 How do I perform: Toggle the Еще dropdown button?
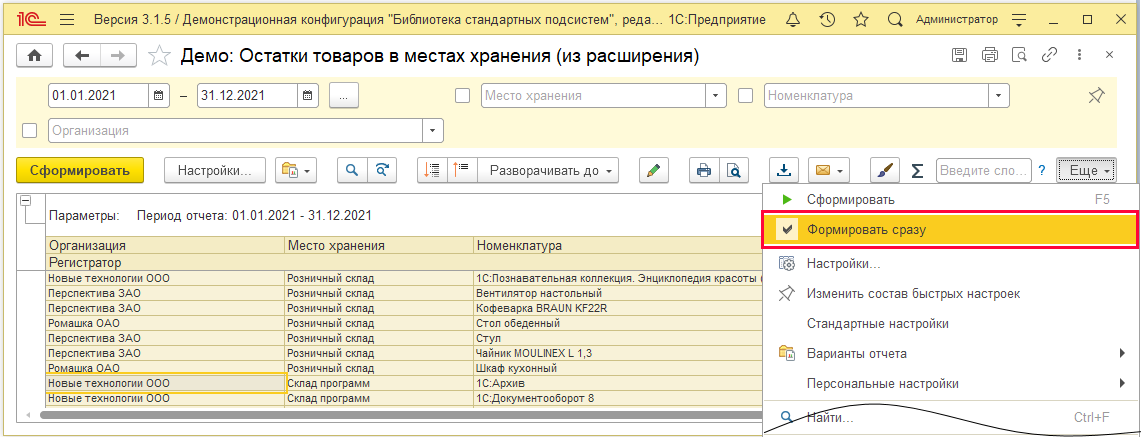(1086, 170)
